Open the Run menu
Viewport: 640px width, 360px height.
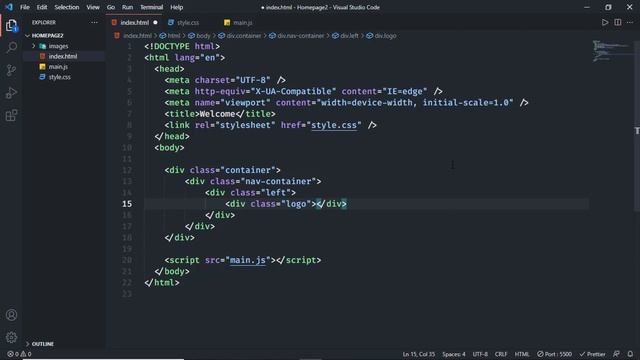click(x=127, y=7)
